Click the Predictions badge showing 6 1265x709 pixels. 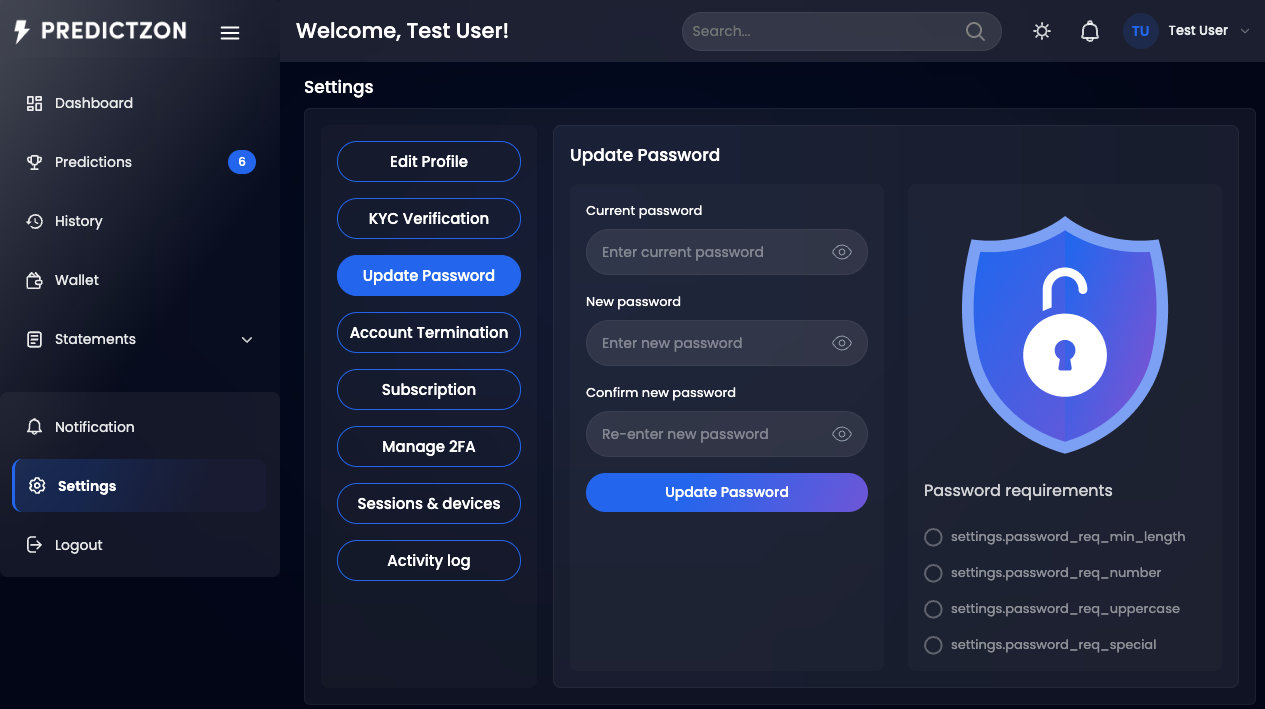[x=242, y=162]
